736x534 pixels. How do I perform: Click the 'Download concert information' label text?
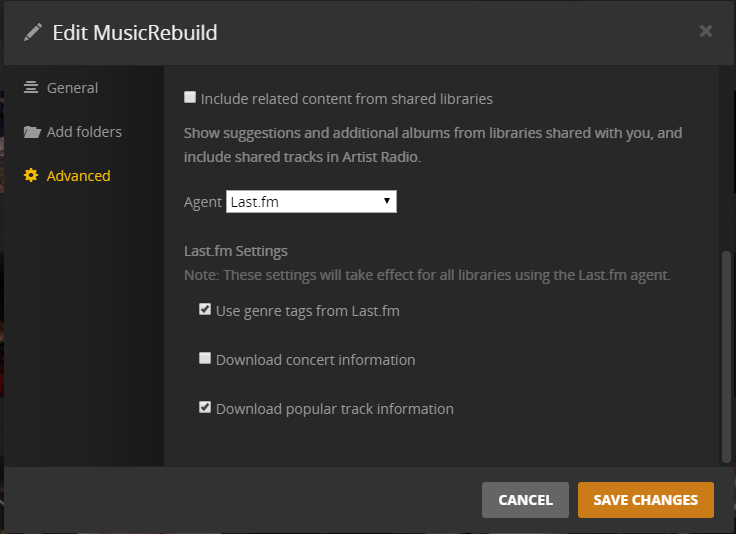(315, 360)
